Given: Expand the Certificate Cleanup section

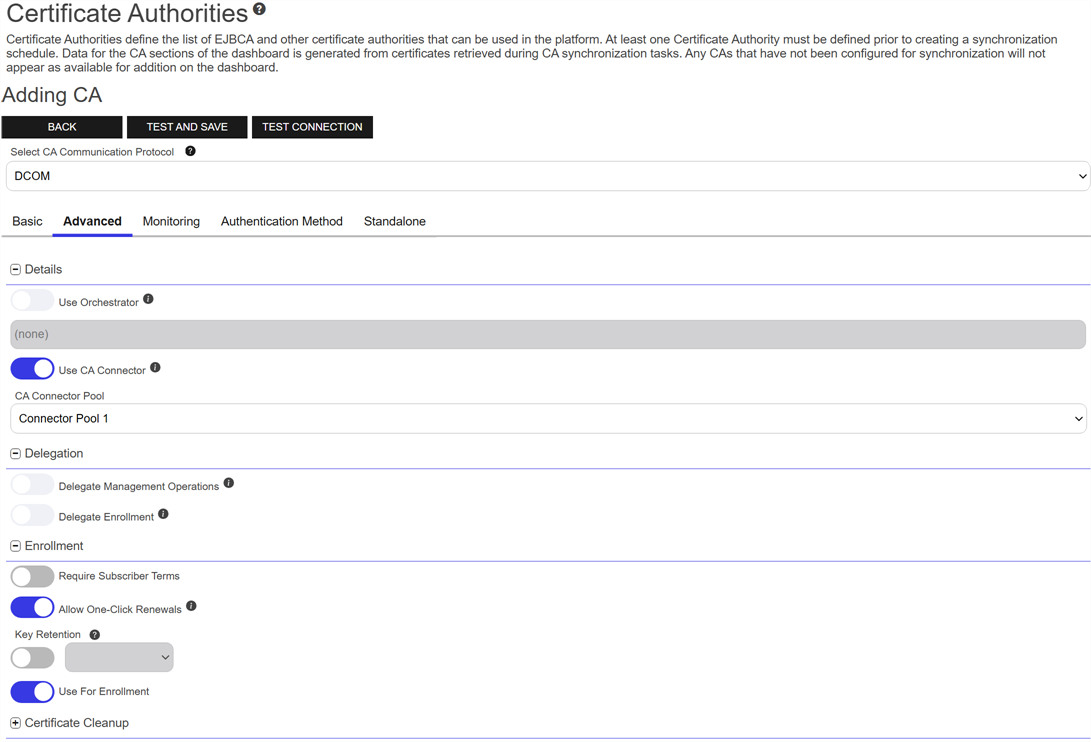Looking at the screenshot, I should pos(15,723).
